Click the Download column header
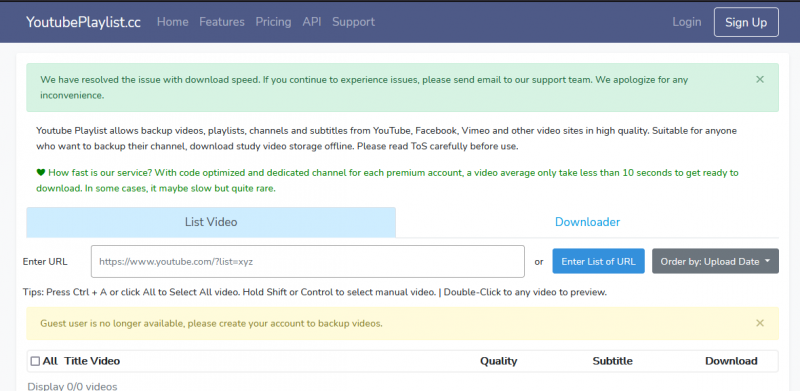 (x=731, y=361)
